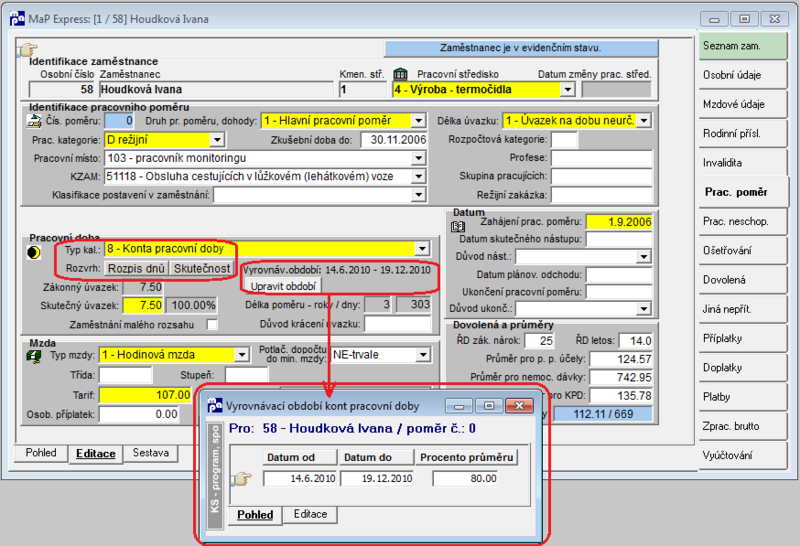The image size is (800, 546).
Task: Open the Důvod ukonč. dropdown
Action: [x=644, y=309]
